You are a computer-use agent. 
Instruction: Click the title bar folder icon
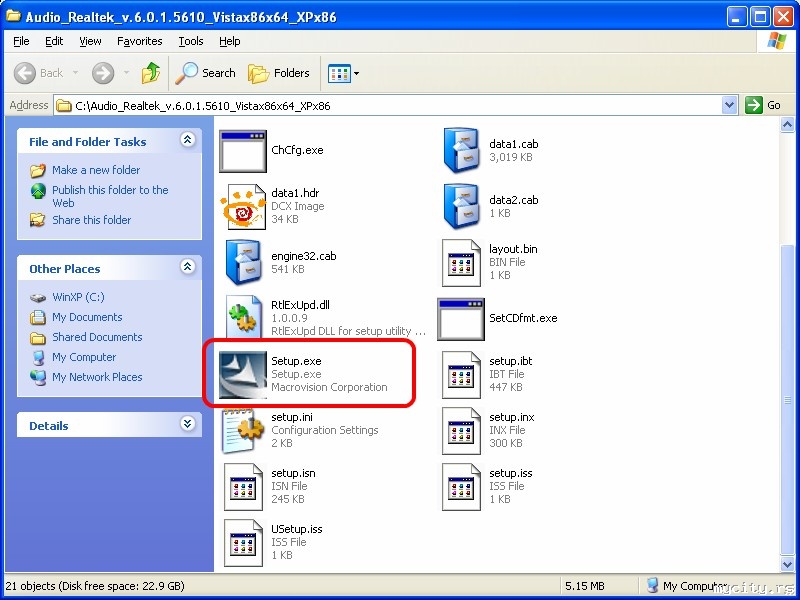(x=13, y=16)
